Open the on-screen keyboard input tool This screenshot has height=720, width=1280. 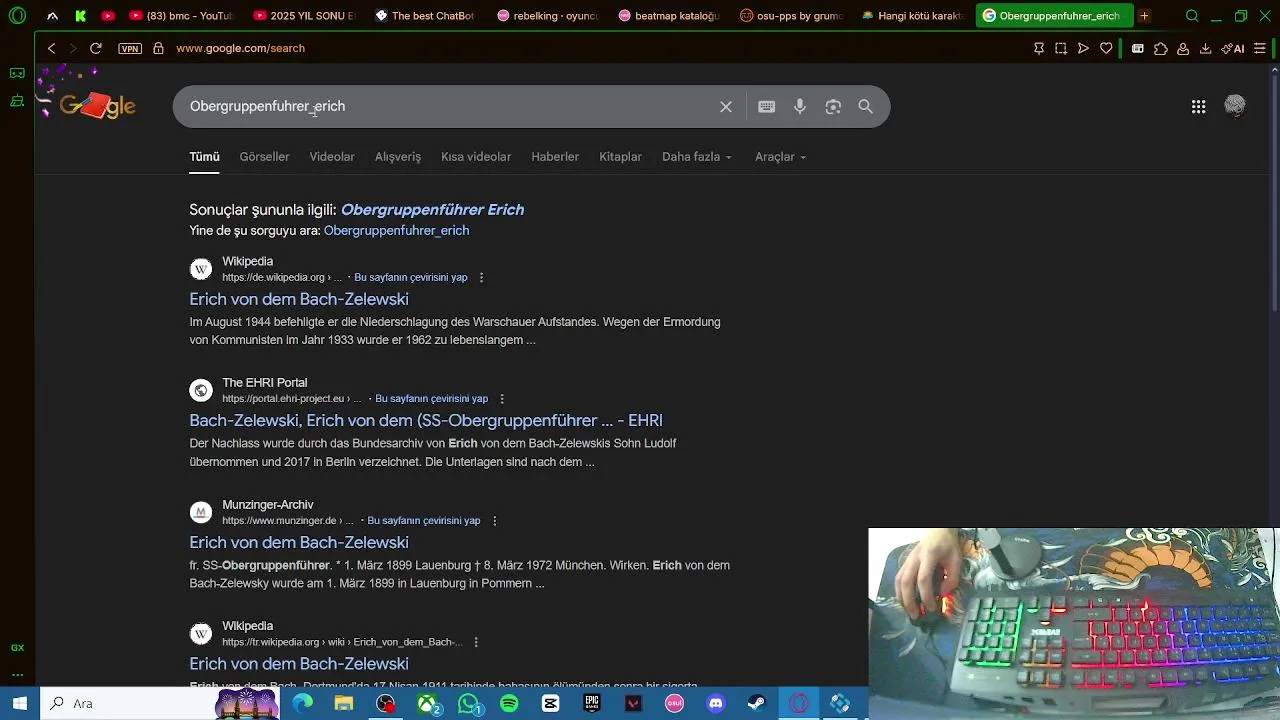767,107
